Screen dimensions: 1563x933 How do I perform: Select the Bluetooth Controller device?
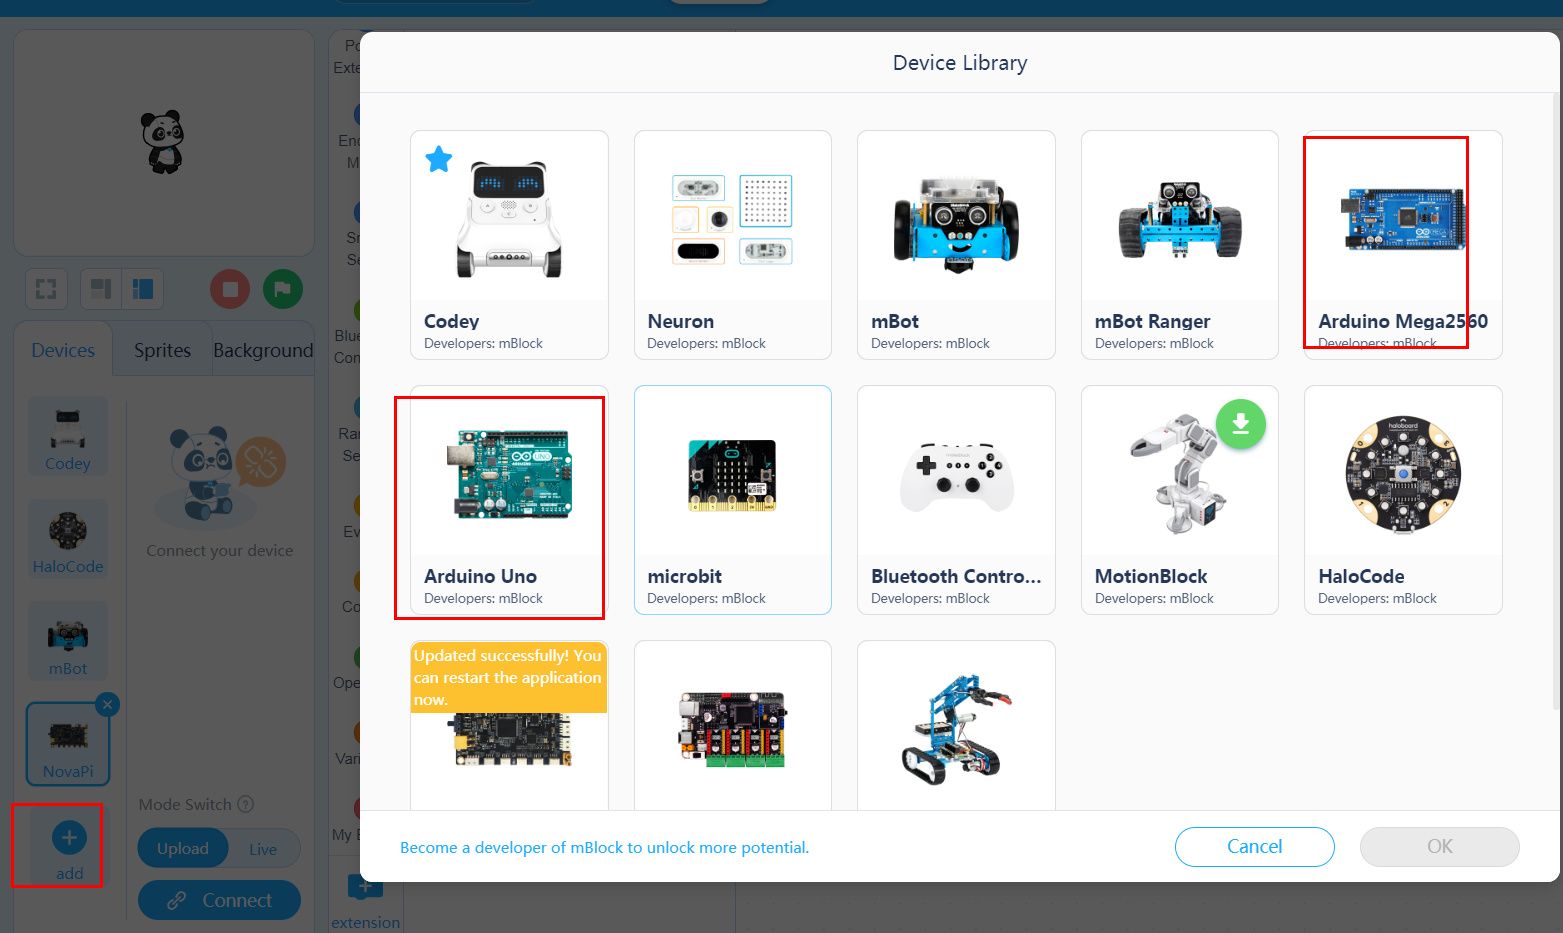[x=956, y=500]
